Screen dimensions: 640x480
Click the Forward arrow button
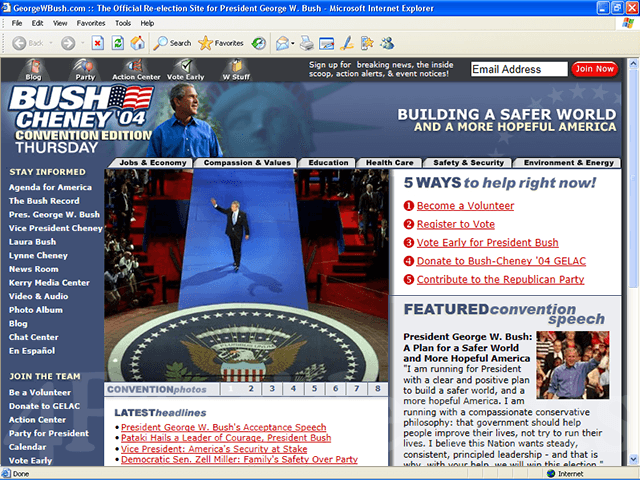(x=68, y=43)
